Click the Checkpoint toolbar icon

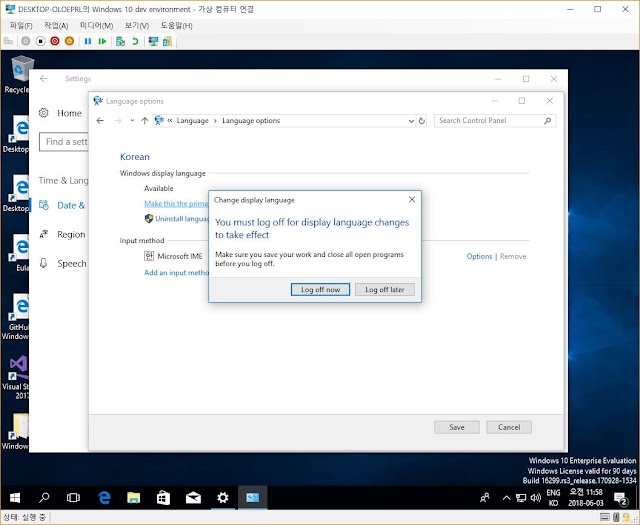tap(120, 41)
